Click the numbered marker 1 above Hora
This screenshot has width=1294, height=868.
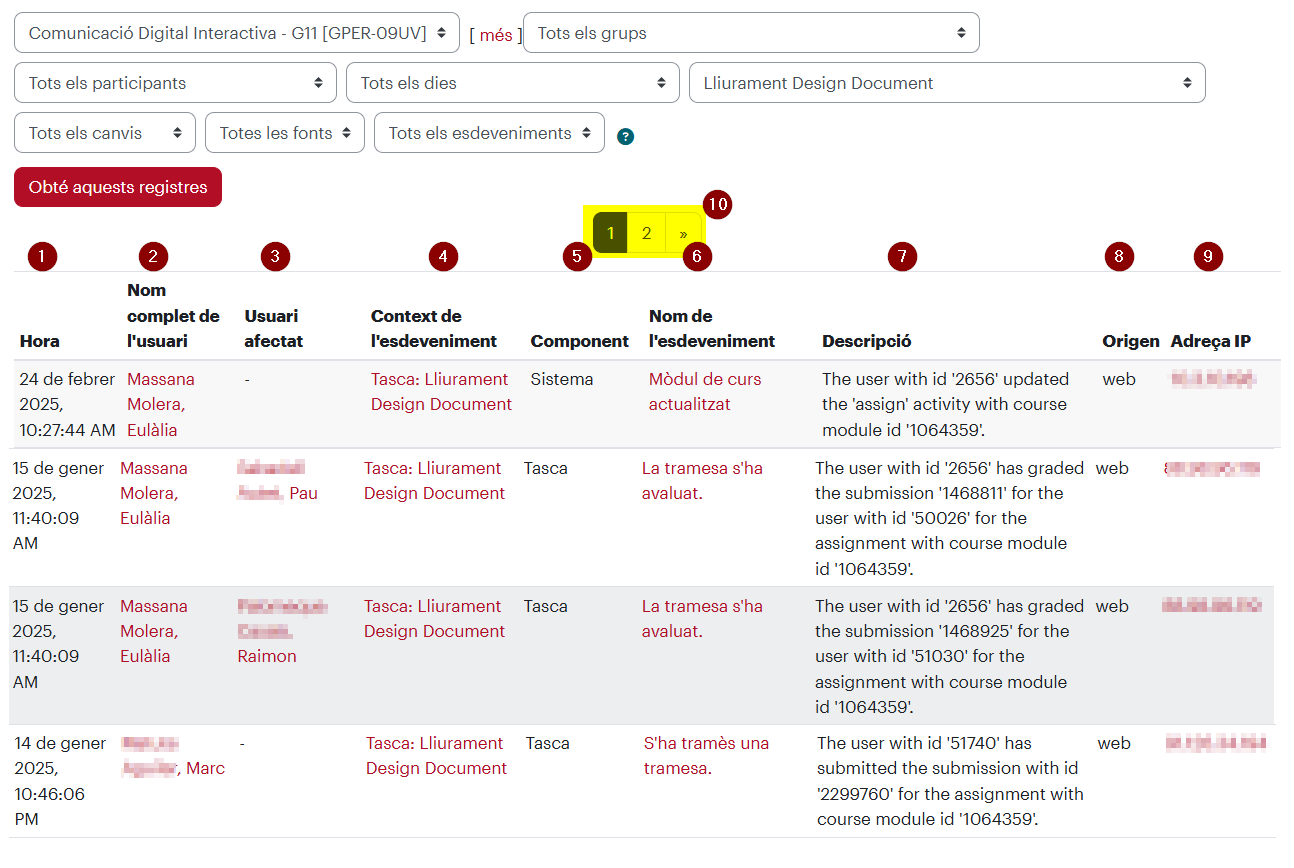[x=42, y=257]
